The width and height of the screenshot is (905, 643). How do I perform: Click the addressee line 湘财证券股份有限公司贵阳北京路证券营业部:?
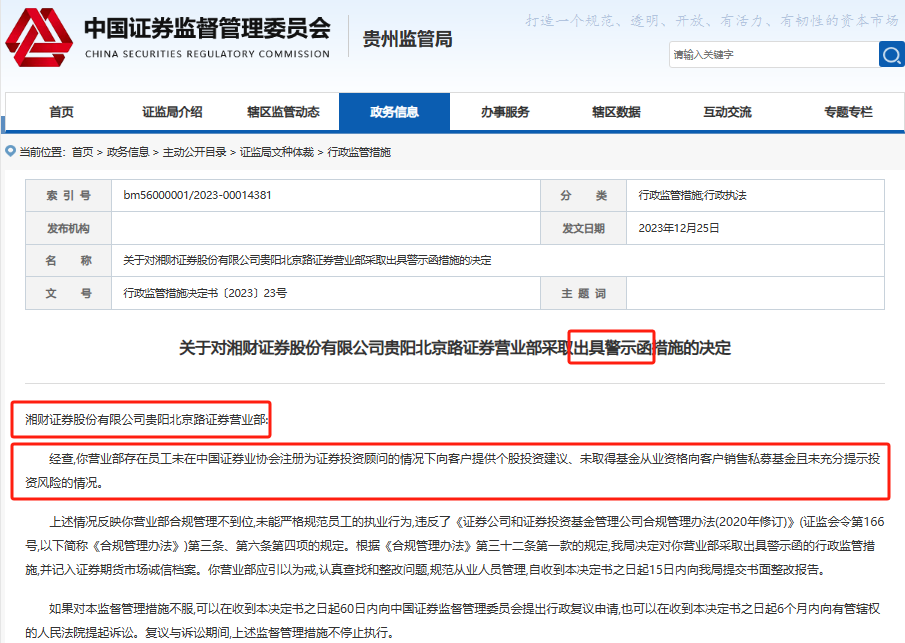click(x=147, y=420)
